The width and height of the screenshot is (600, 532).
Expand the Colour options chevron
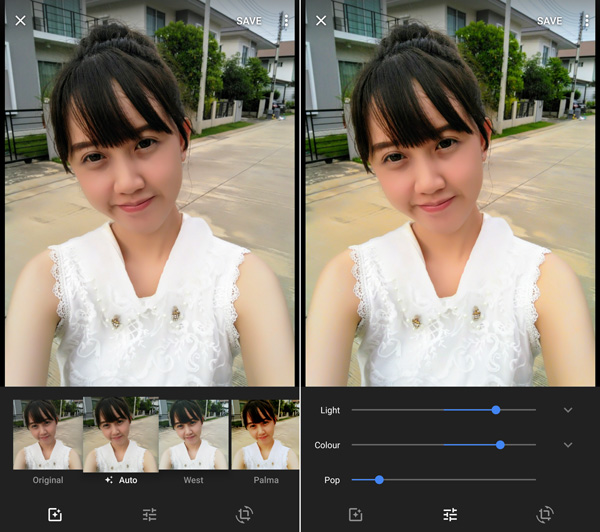coord(568,445)
